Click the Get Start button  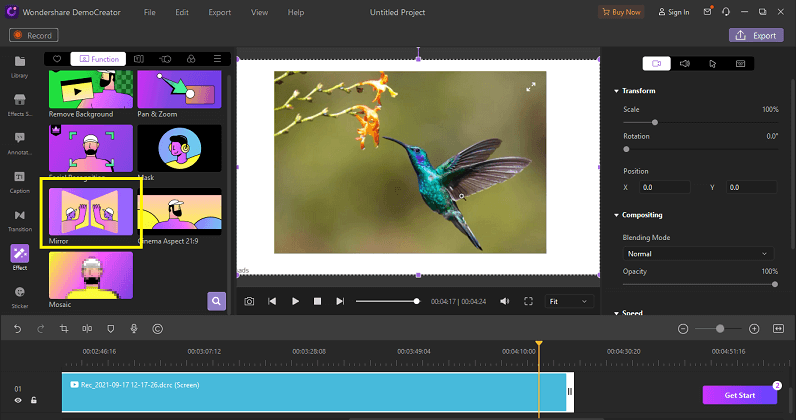coord(740,395)
